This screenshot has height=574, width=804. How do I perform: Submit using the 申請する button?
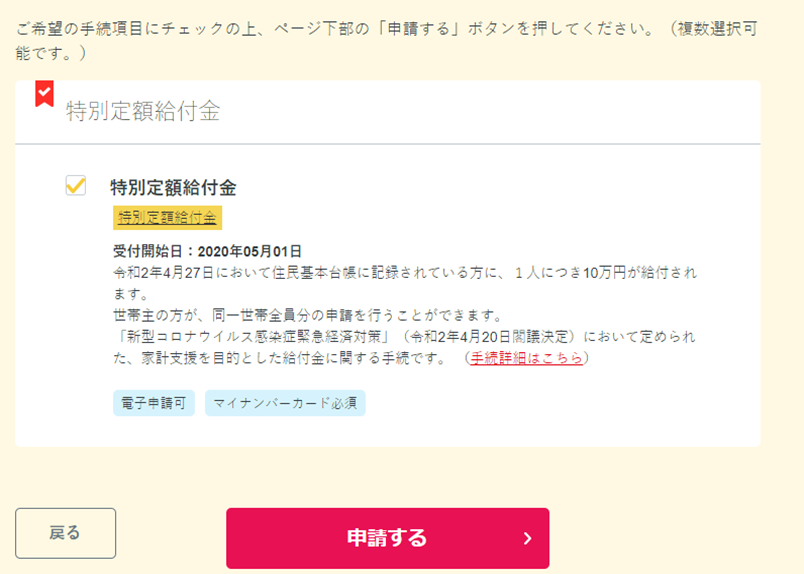(x=388, y=538)
